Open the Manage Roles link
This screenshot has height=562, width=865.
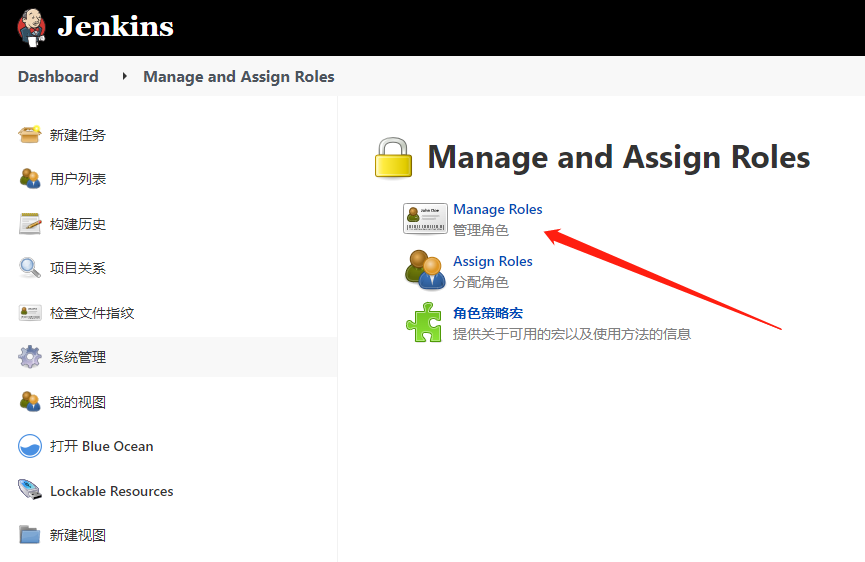click(x=498, y=209)
